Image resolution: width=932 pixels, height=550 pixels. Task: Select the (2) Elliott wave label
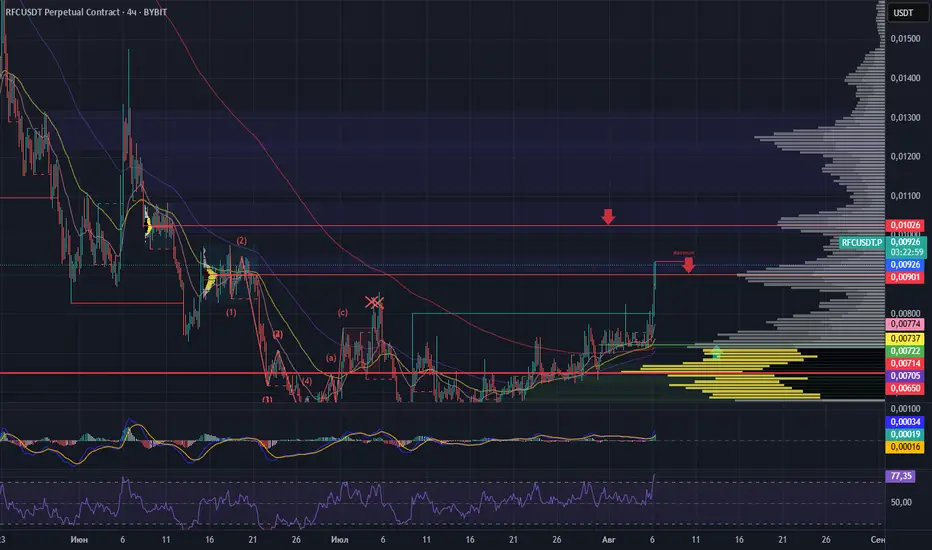[x=241, y=241]
